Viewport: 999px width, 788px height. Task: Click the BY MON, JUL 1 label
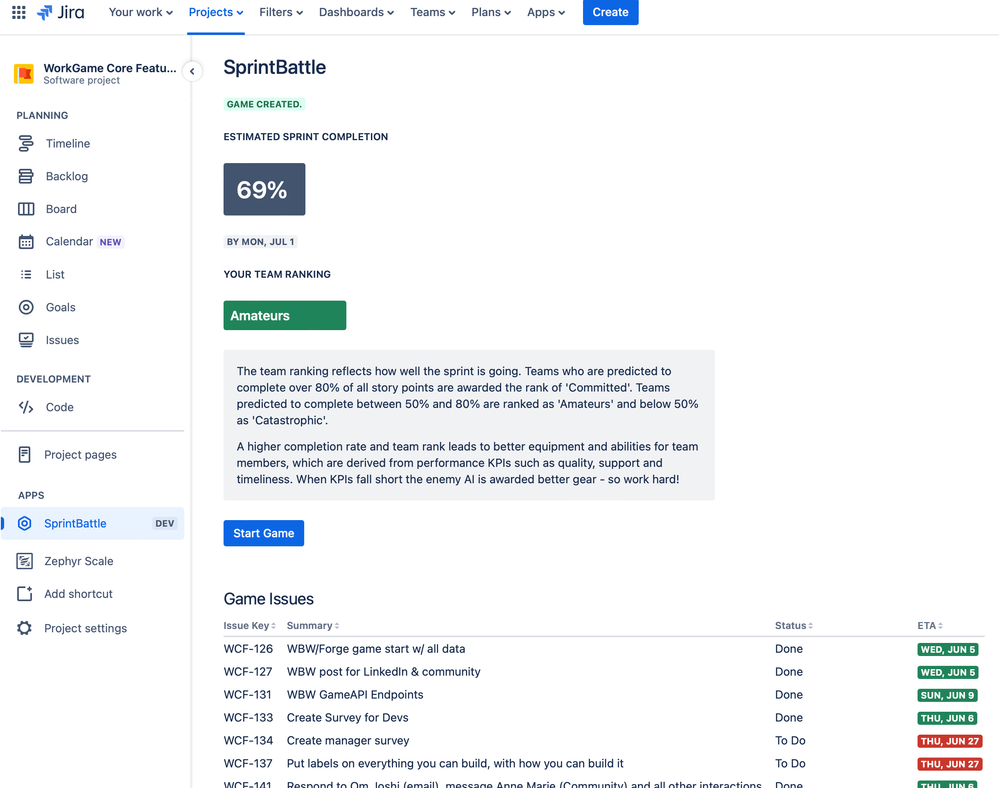click(x=261, y=242)
